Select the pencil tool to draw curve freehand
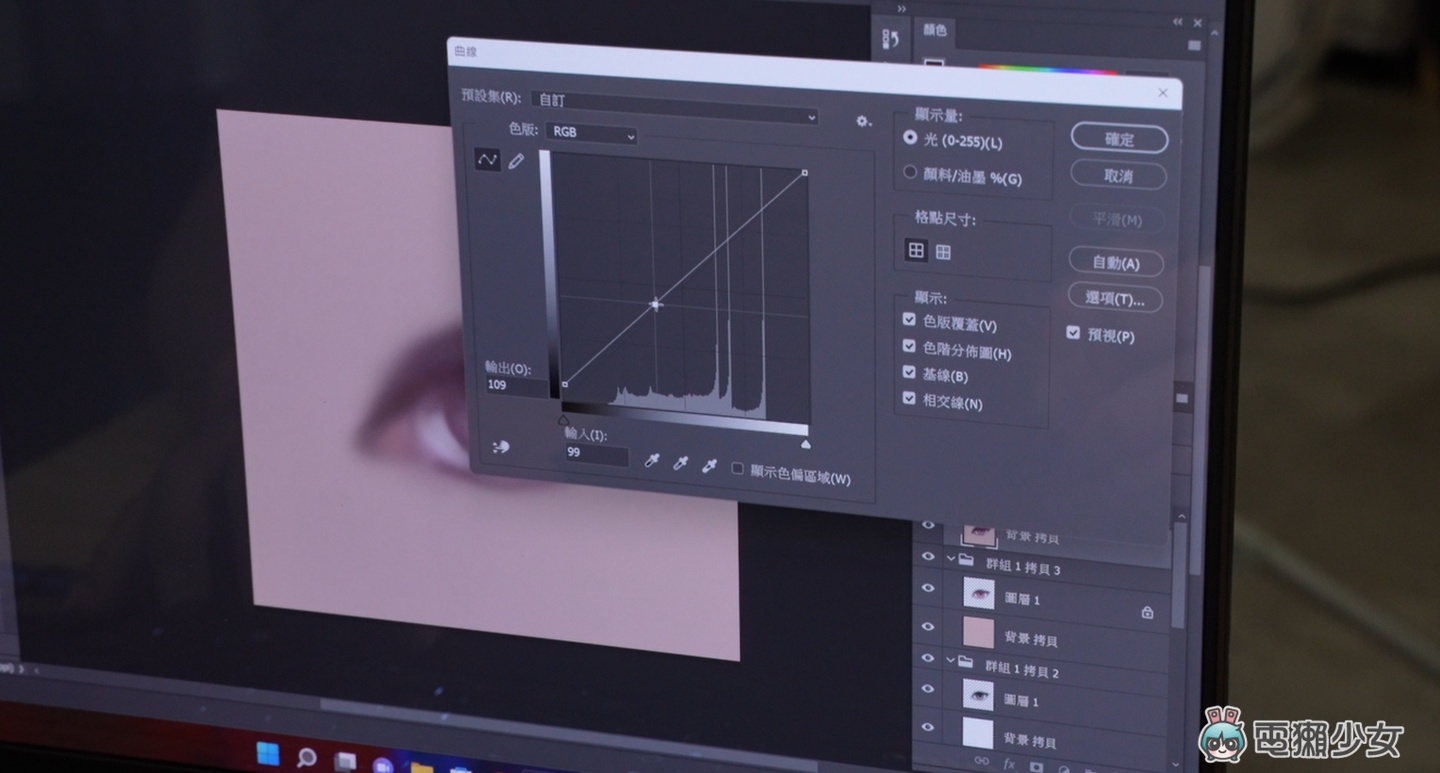 coord(517,159)
